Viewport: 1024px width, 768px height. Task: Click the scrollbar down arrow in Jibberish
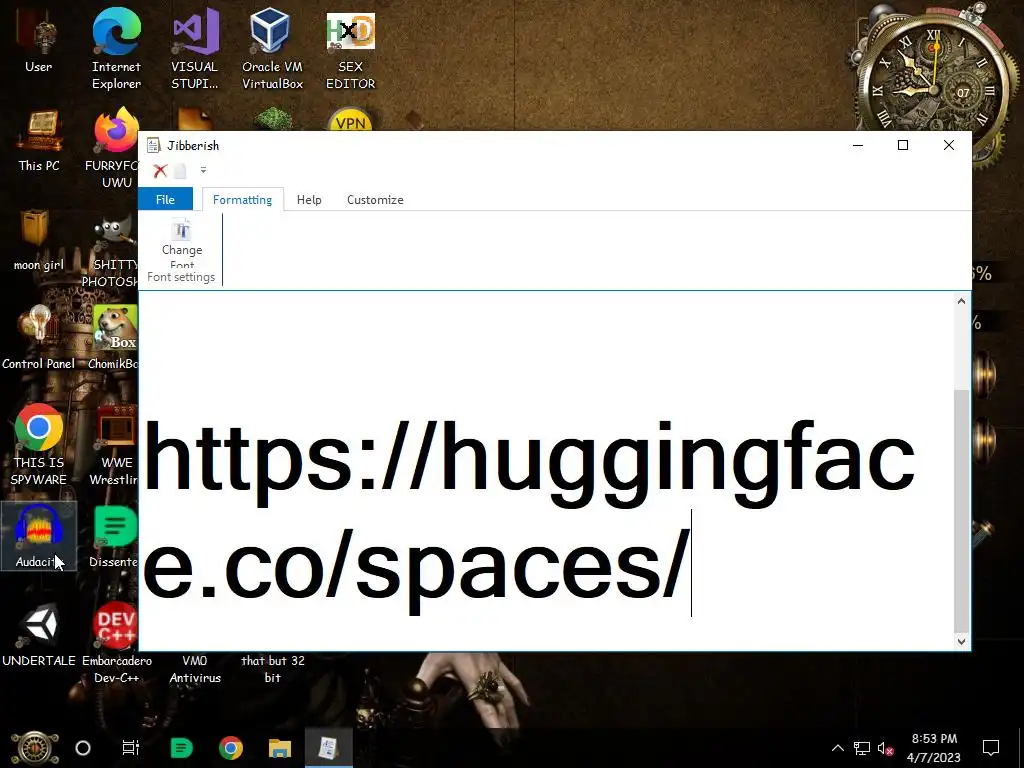click(x=961, y=641)
